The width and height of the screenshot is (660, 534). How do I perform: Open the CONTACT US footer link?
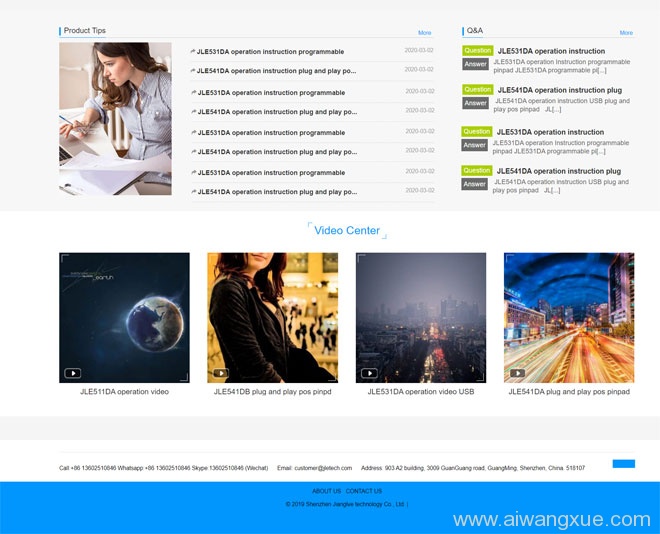tap(364, 491)
